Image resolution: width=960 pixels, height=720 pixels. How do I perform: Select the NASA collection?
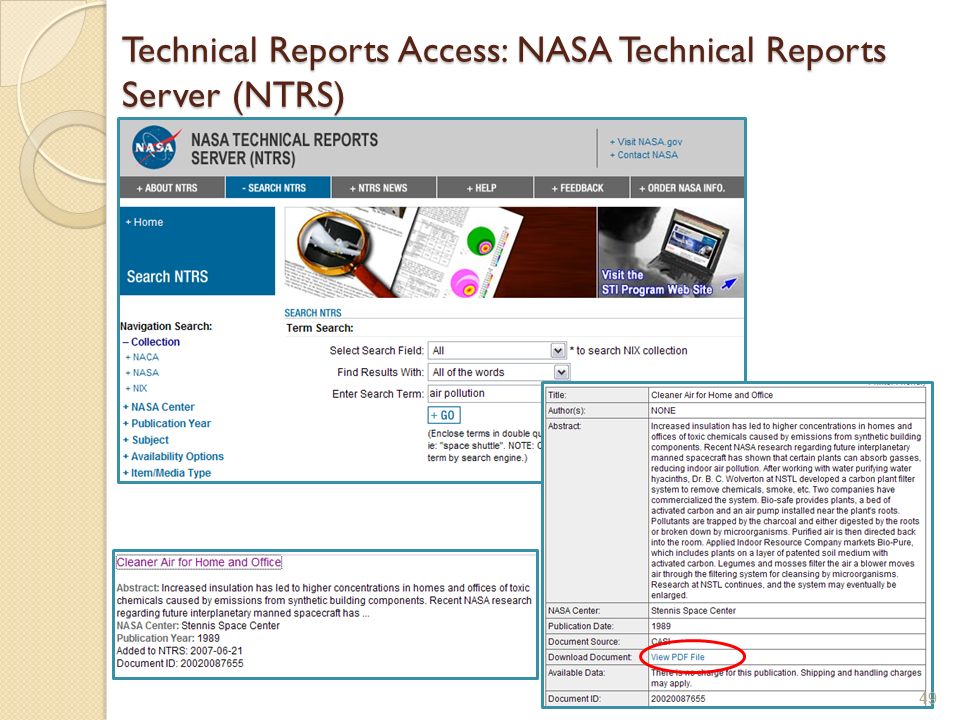click(x=143, y=373)
